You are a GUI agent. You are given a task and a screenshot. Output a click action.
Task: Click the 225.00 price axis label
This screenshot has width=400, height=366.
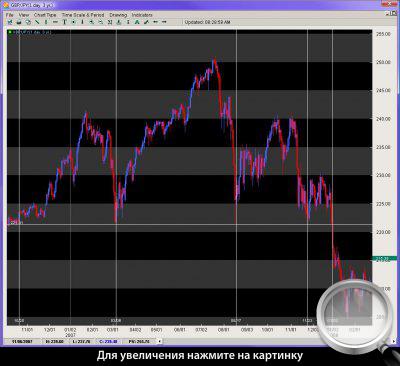tap(383, 204)
